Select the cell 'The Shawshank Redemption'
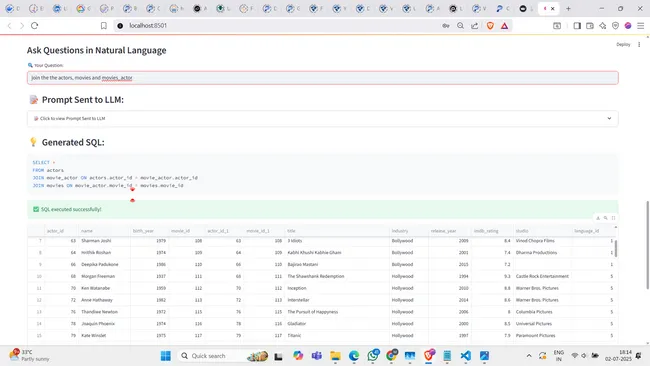Image resolution: width=650 pixels, height=366 pixels. 337,276
